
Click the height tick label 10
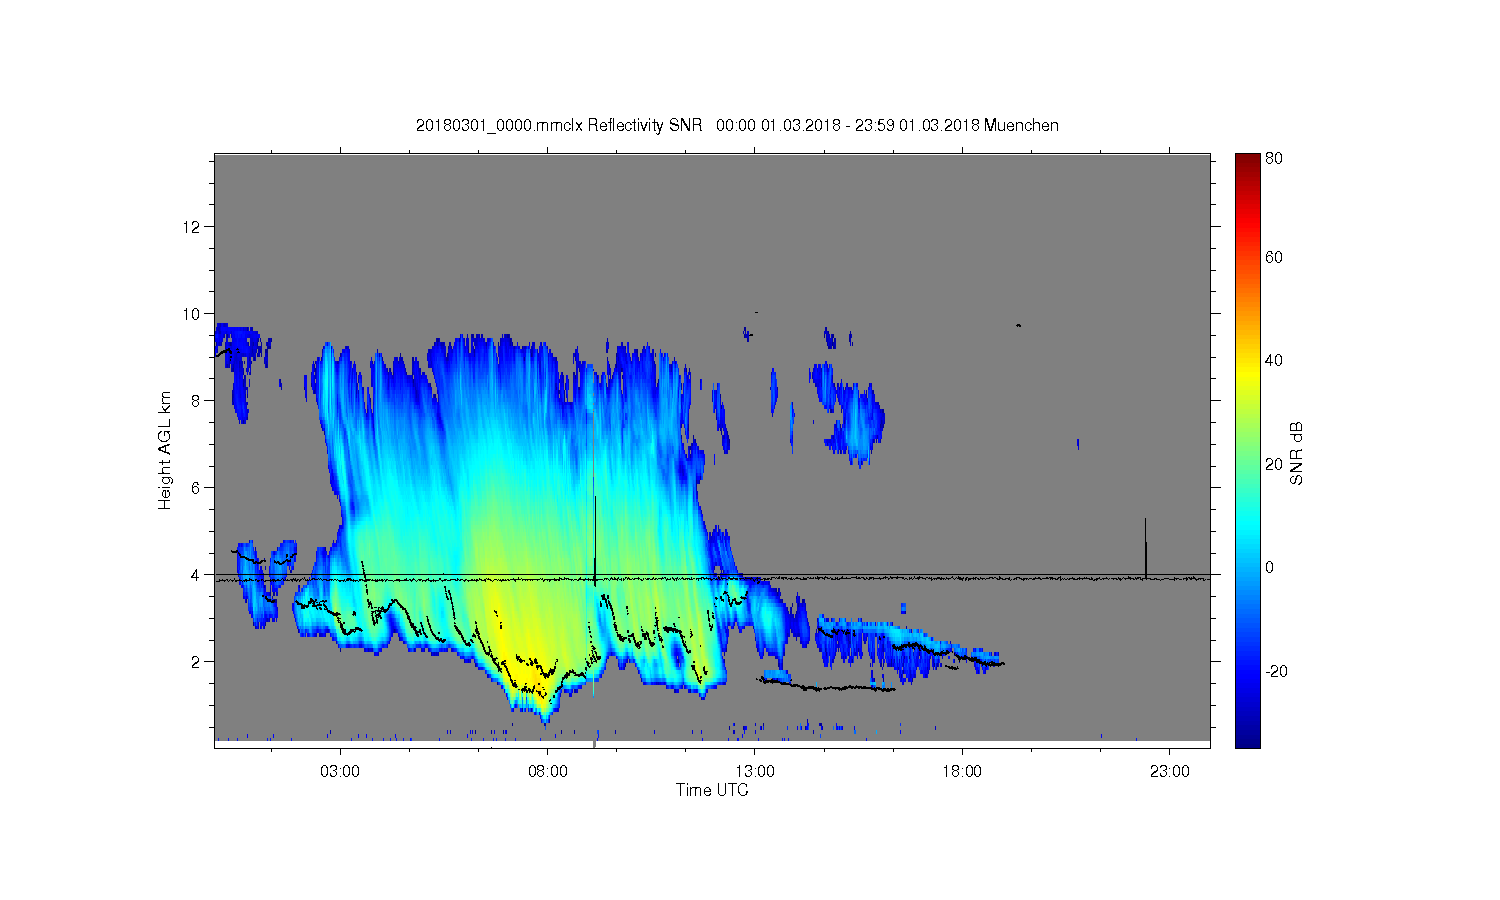point(192,314)
